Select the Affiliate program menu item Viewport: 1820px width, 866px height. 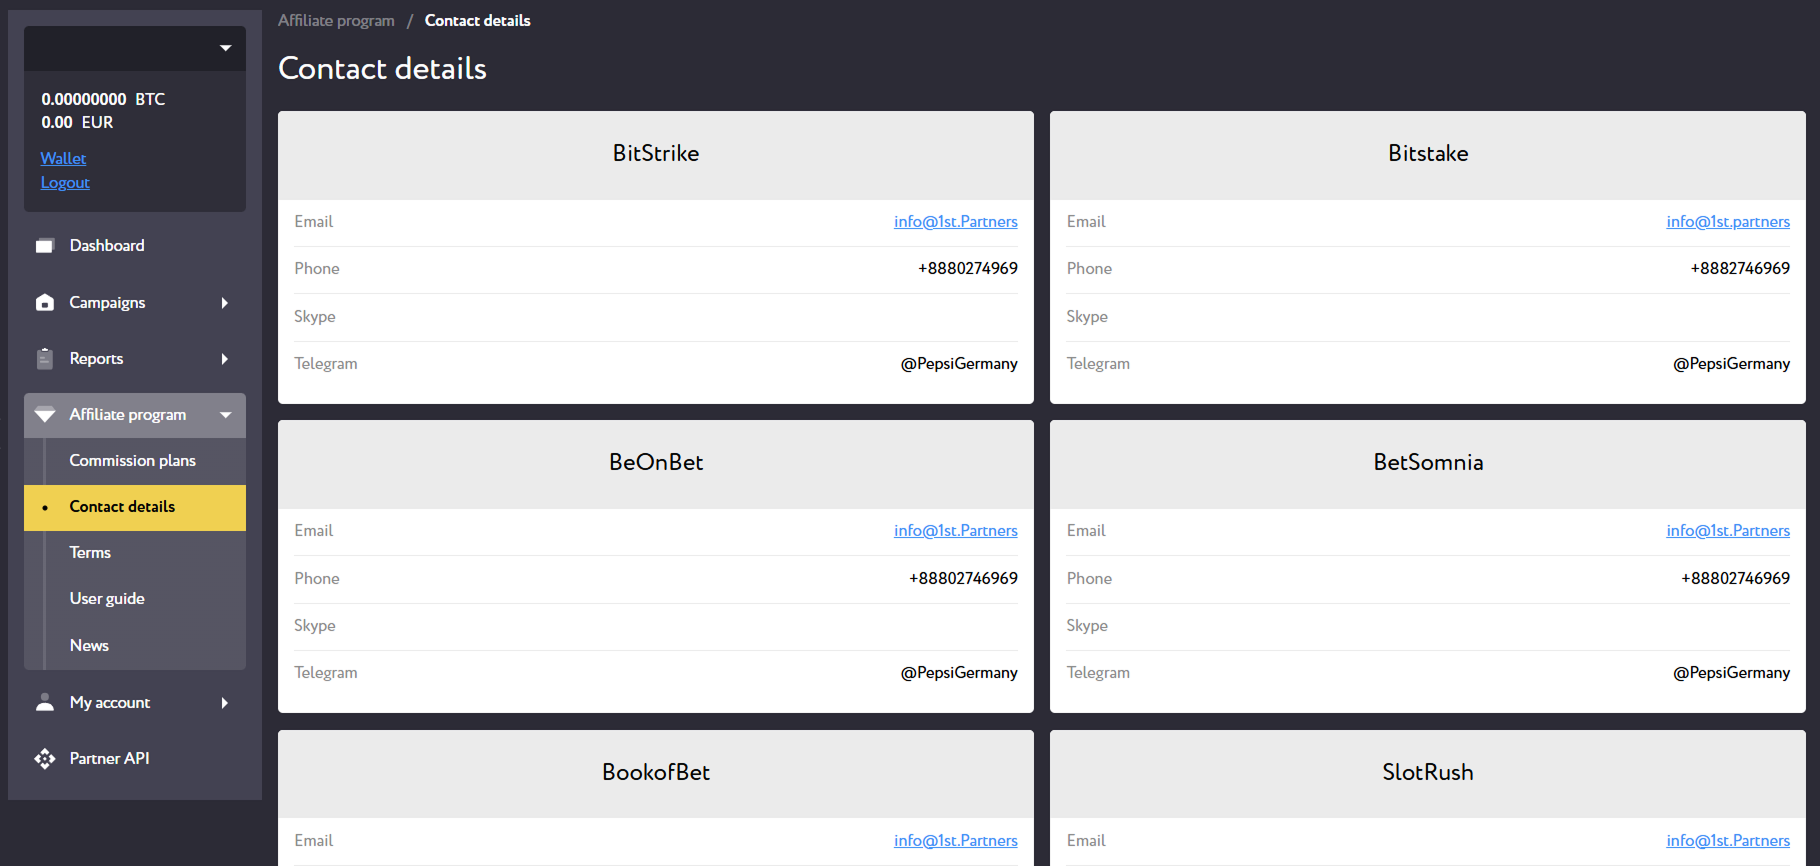coord(135,415)
